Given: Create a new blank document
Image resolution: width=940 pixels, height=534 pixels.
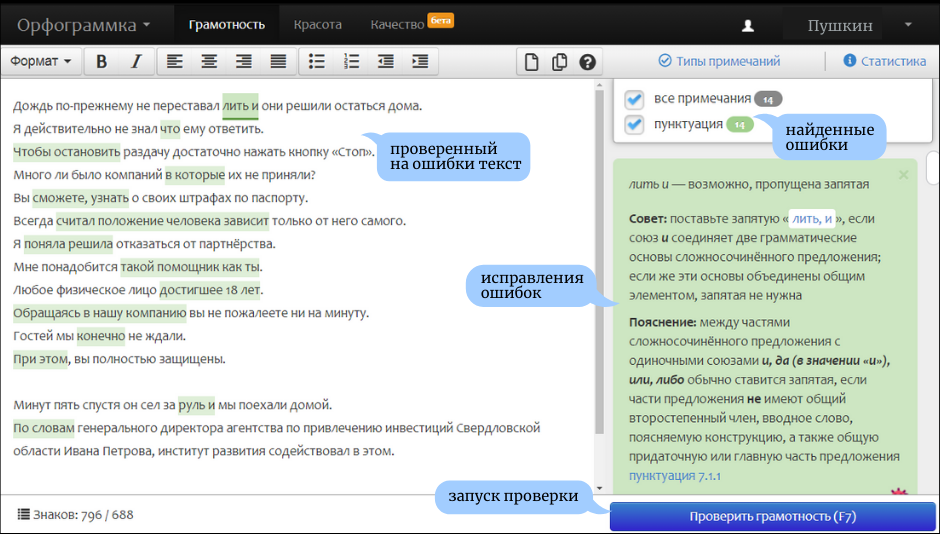Looking at the screenshot, I should tap(531, 61).
